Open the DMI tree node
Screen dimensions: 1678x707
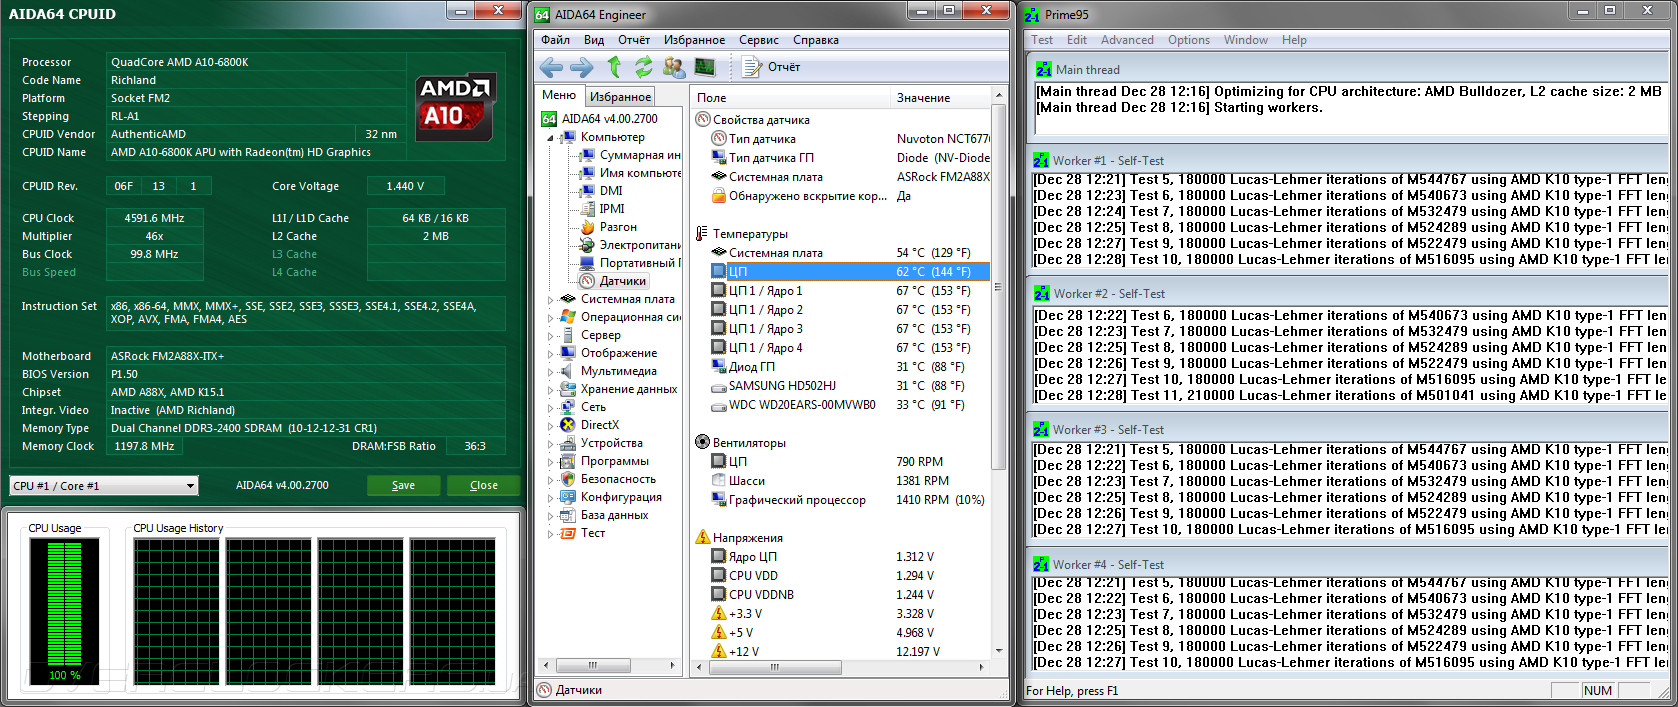click(602, 191)
